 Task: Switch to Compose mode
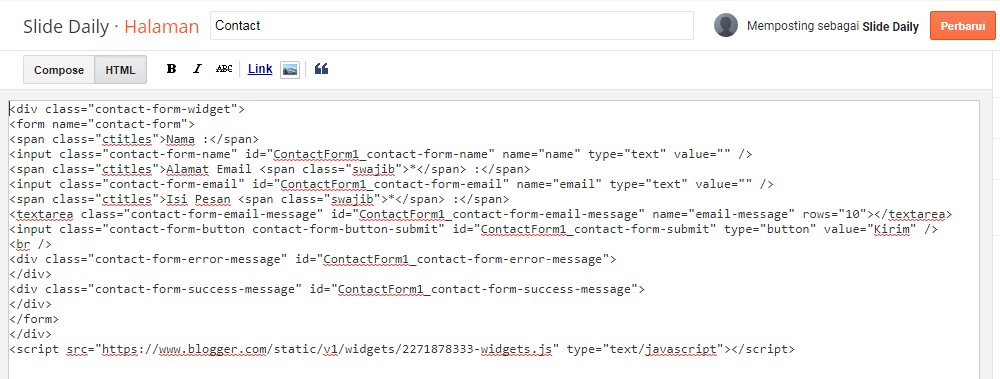pos(59,70)
